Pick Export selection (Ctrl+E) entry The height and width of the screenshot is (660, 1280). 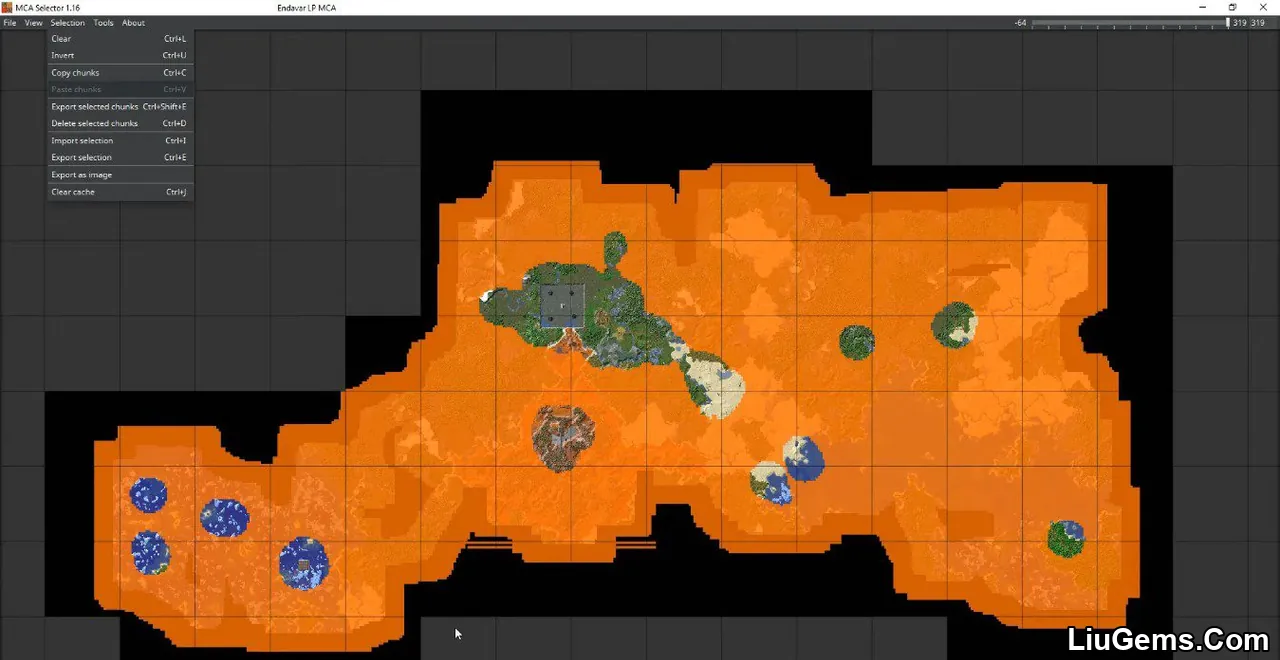point(120,158)
